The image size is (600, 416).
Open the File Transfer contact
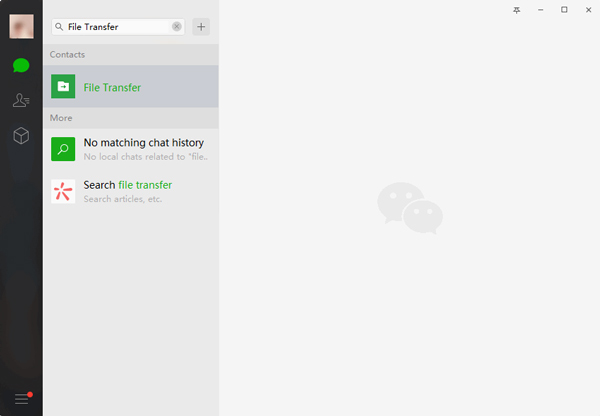point(131,86)
